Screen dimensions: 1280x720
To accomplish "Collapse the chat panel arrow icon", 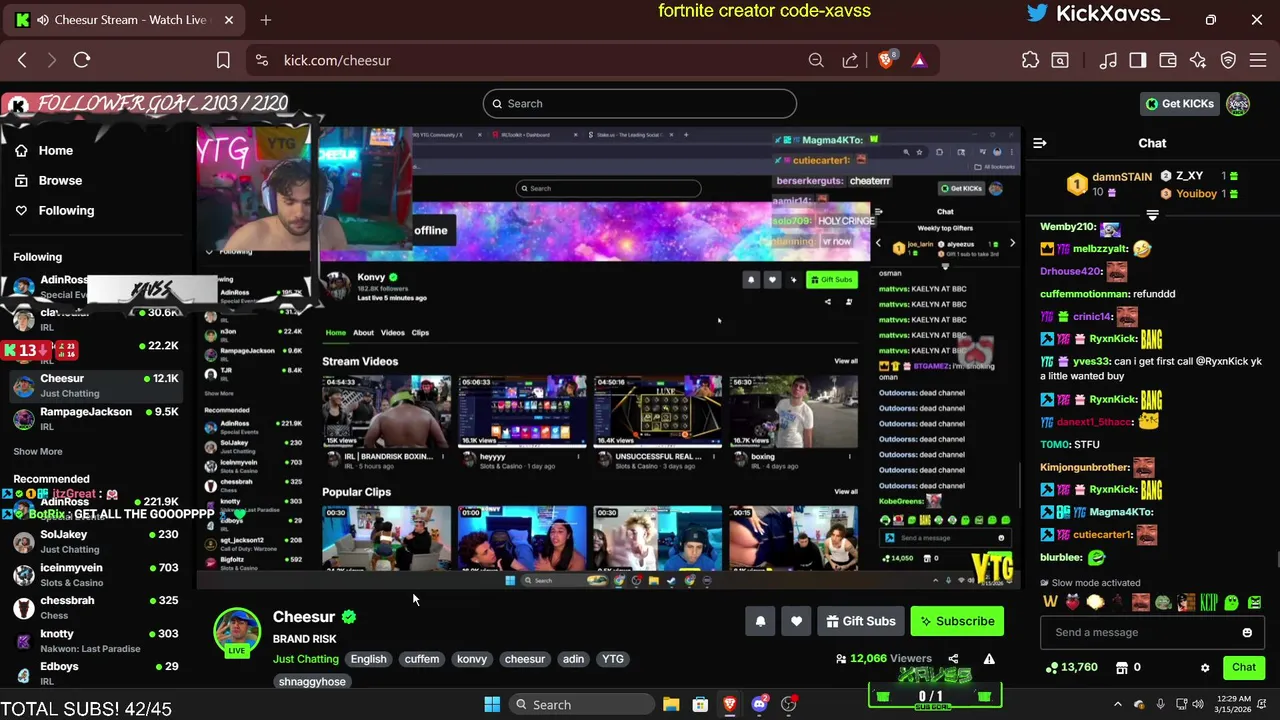I will tap(1040, 143).
